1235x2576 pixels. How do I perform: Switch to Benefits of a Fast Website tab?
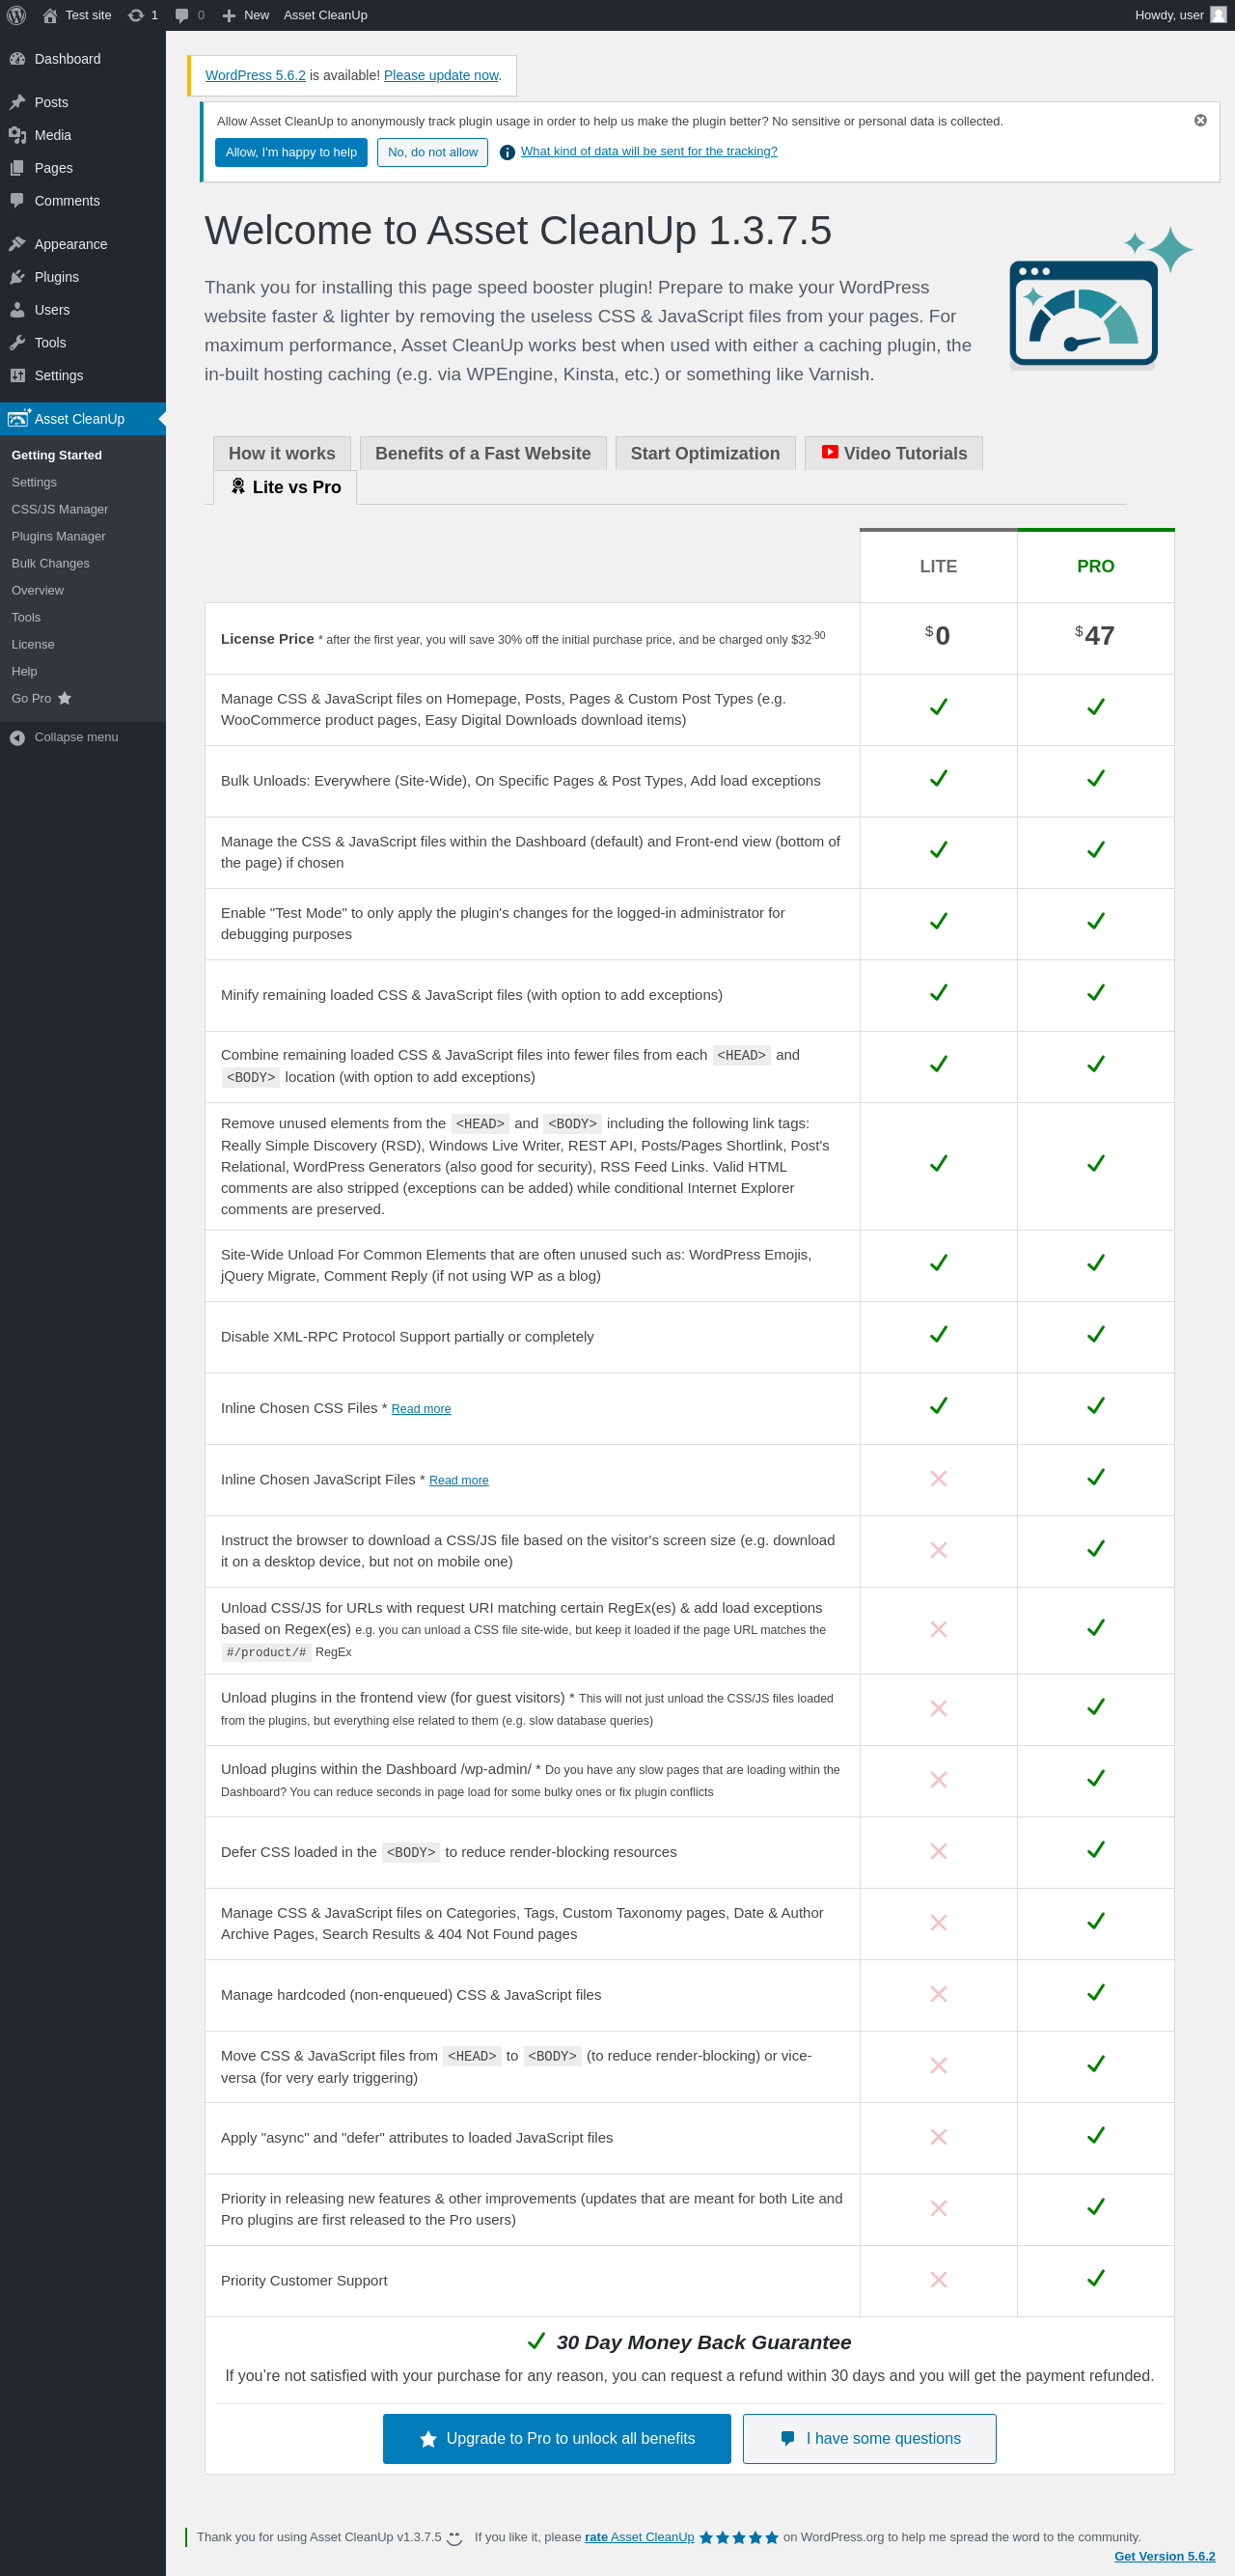483,453
